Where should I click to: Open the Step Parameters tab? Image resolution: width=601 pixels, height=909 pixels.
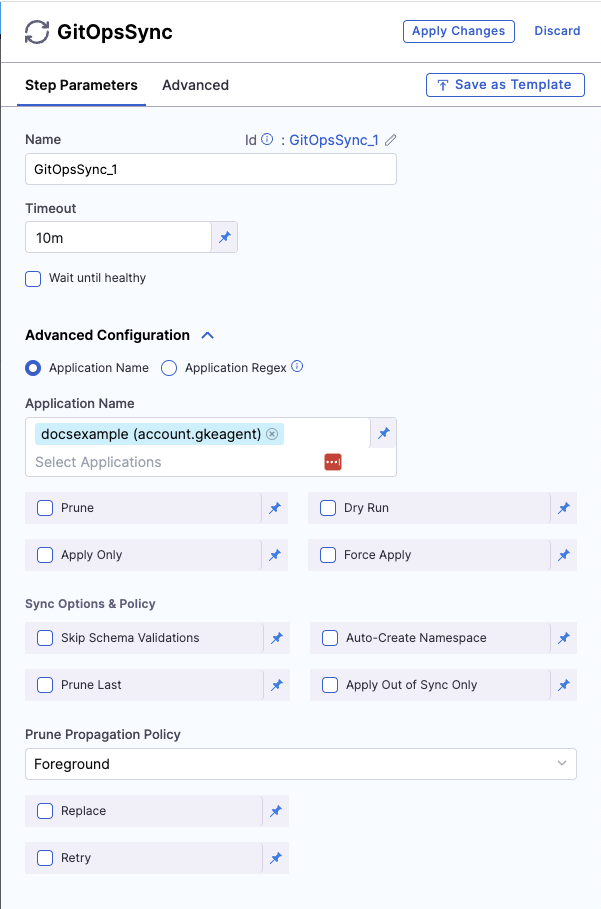pyautogui.click(x=81, y=85)
